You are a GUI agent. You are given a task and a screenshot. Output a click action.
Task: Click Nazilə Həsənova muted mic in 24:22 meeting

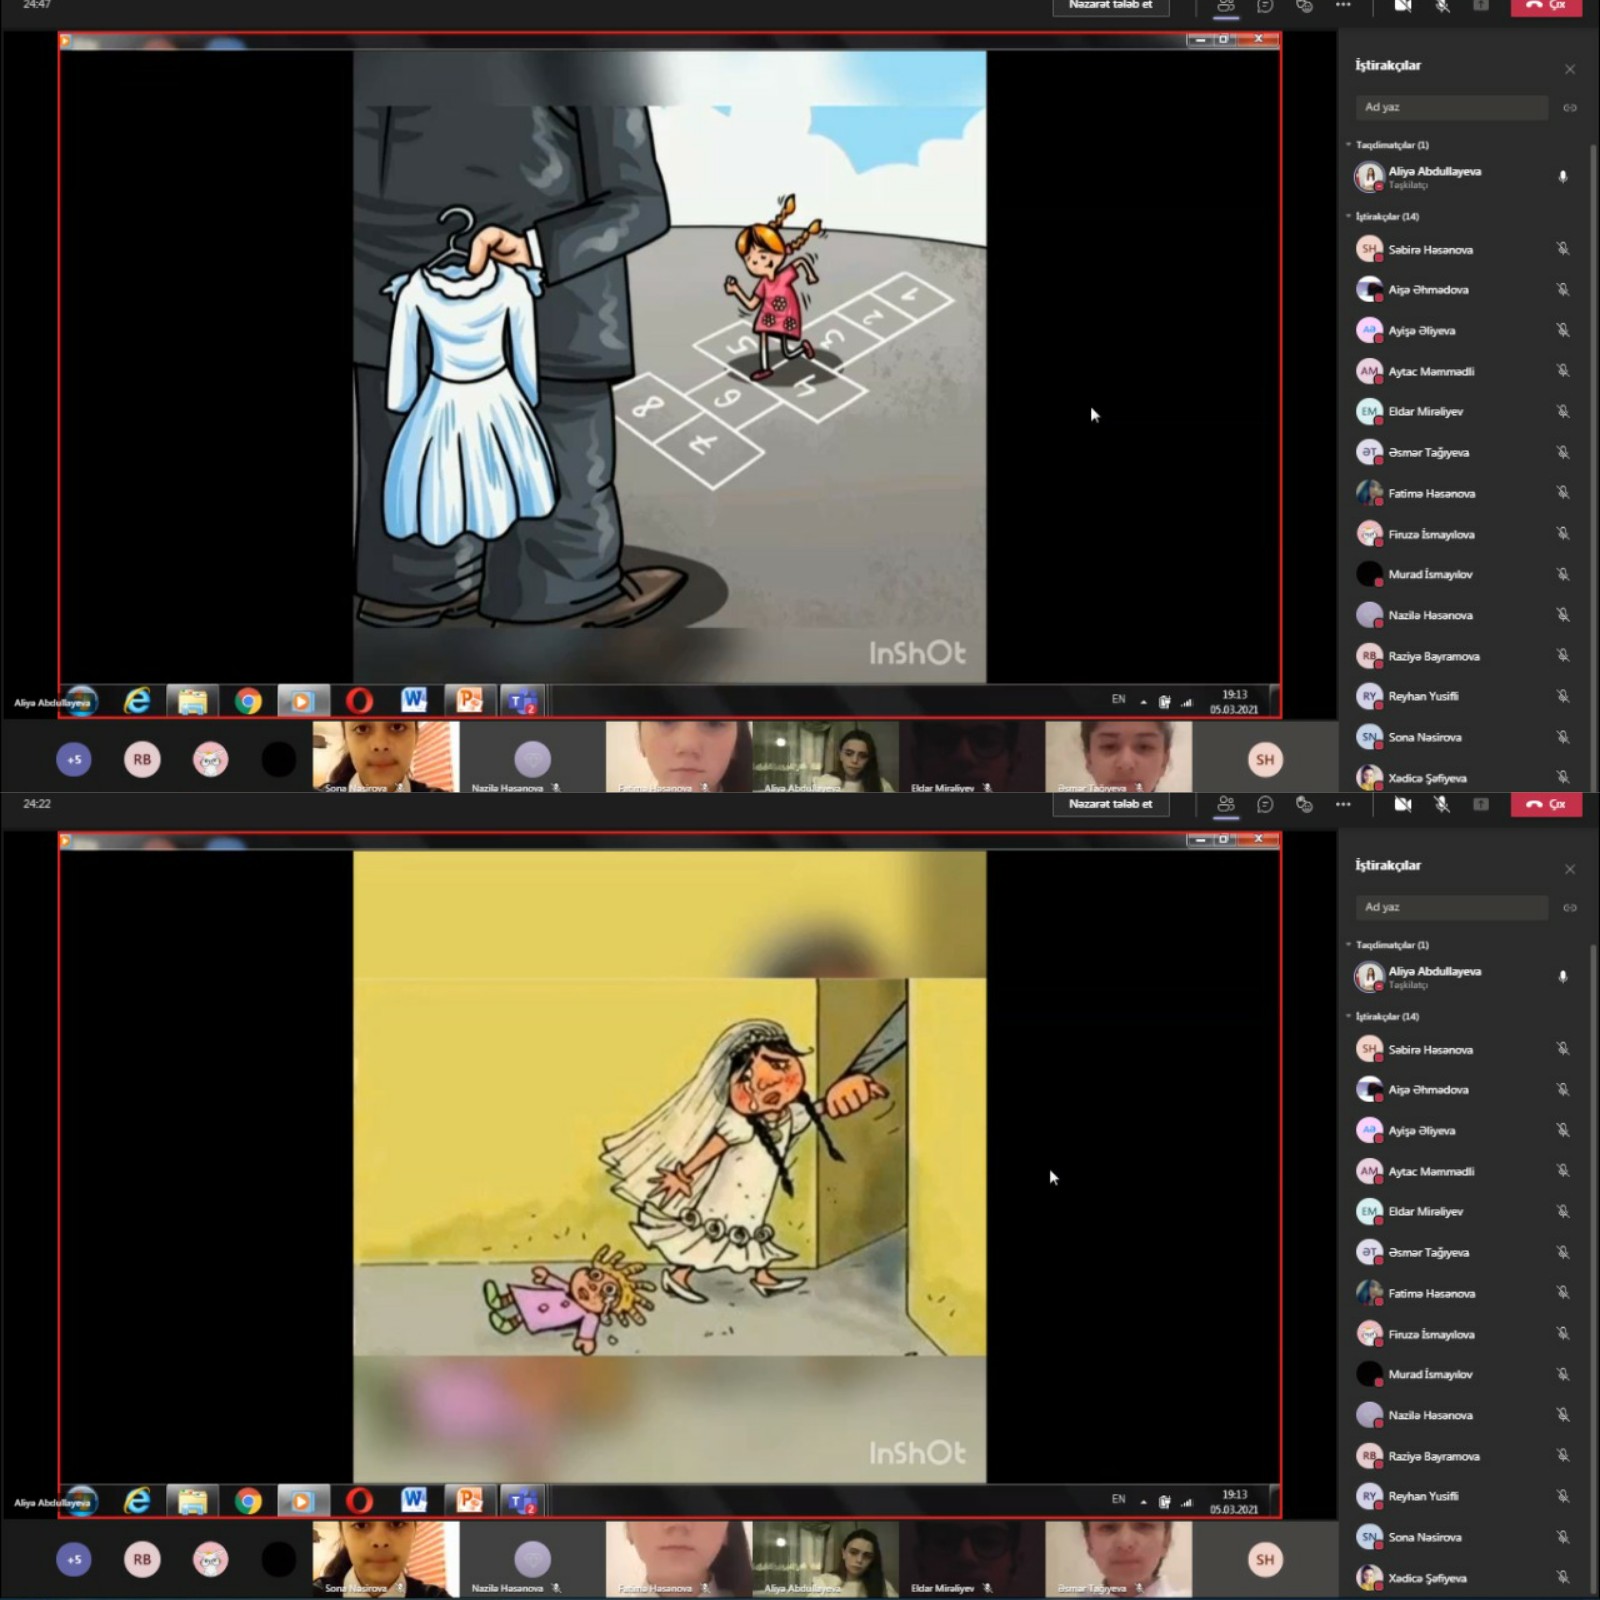point(1562,1415)
